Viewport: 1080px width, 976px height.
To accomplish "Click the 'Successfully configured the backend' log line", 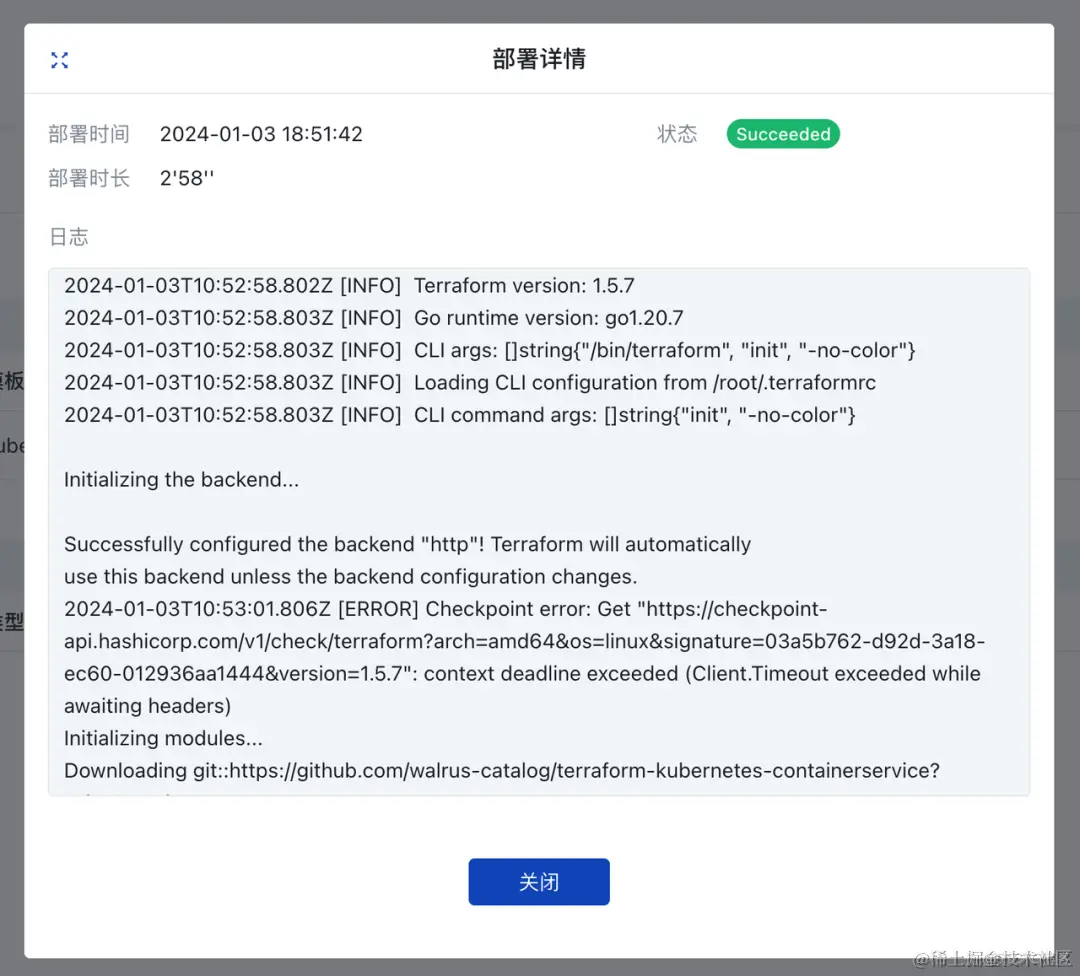I will (407, 544).
